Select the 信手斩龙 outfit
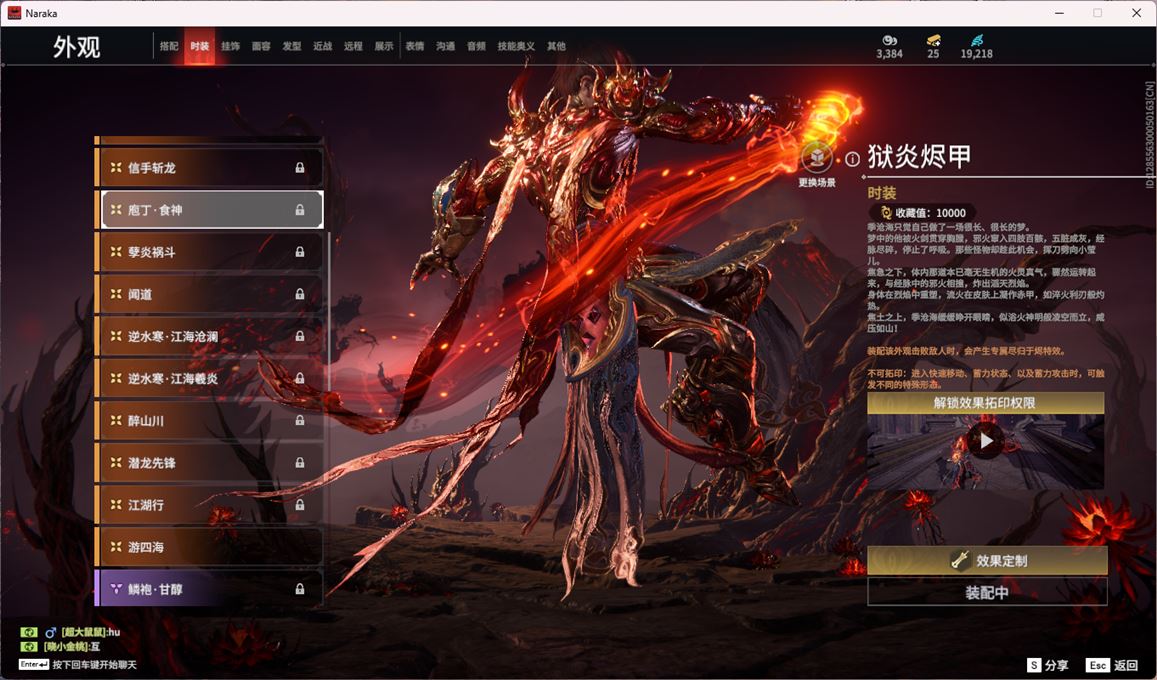Image resolution: width=1157 pixels, height=680 pixels. pos(209,167)
